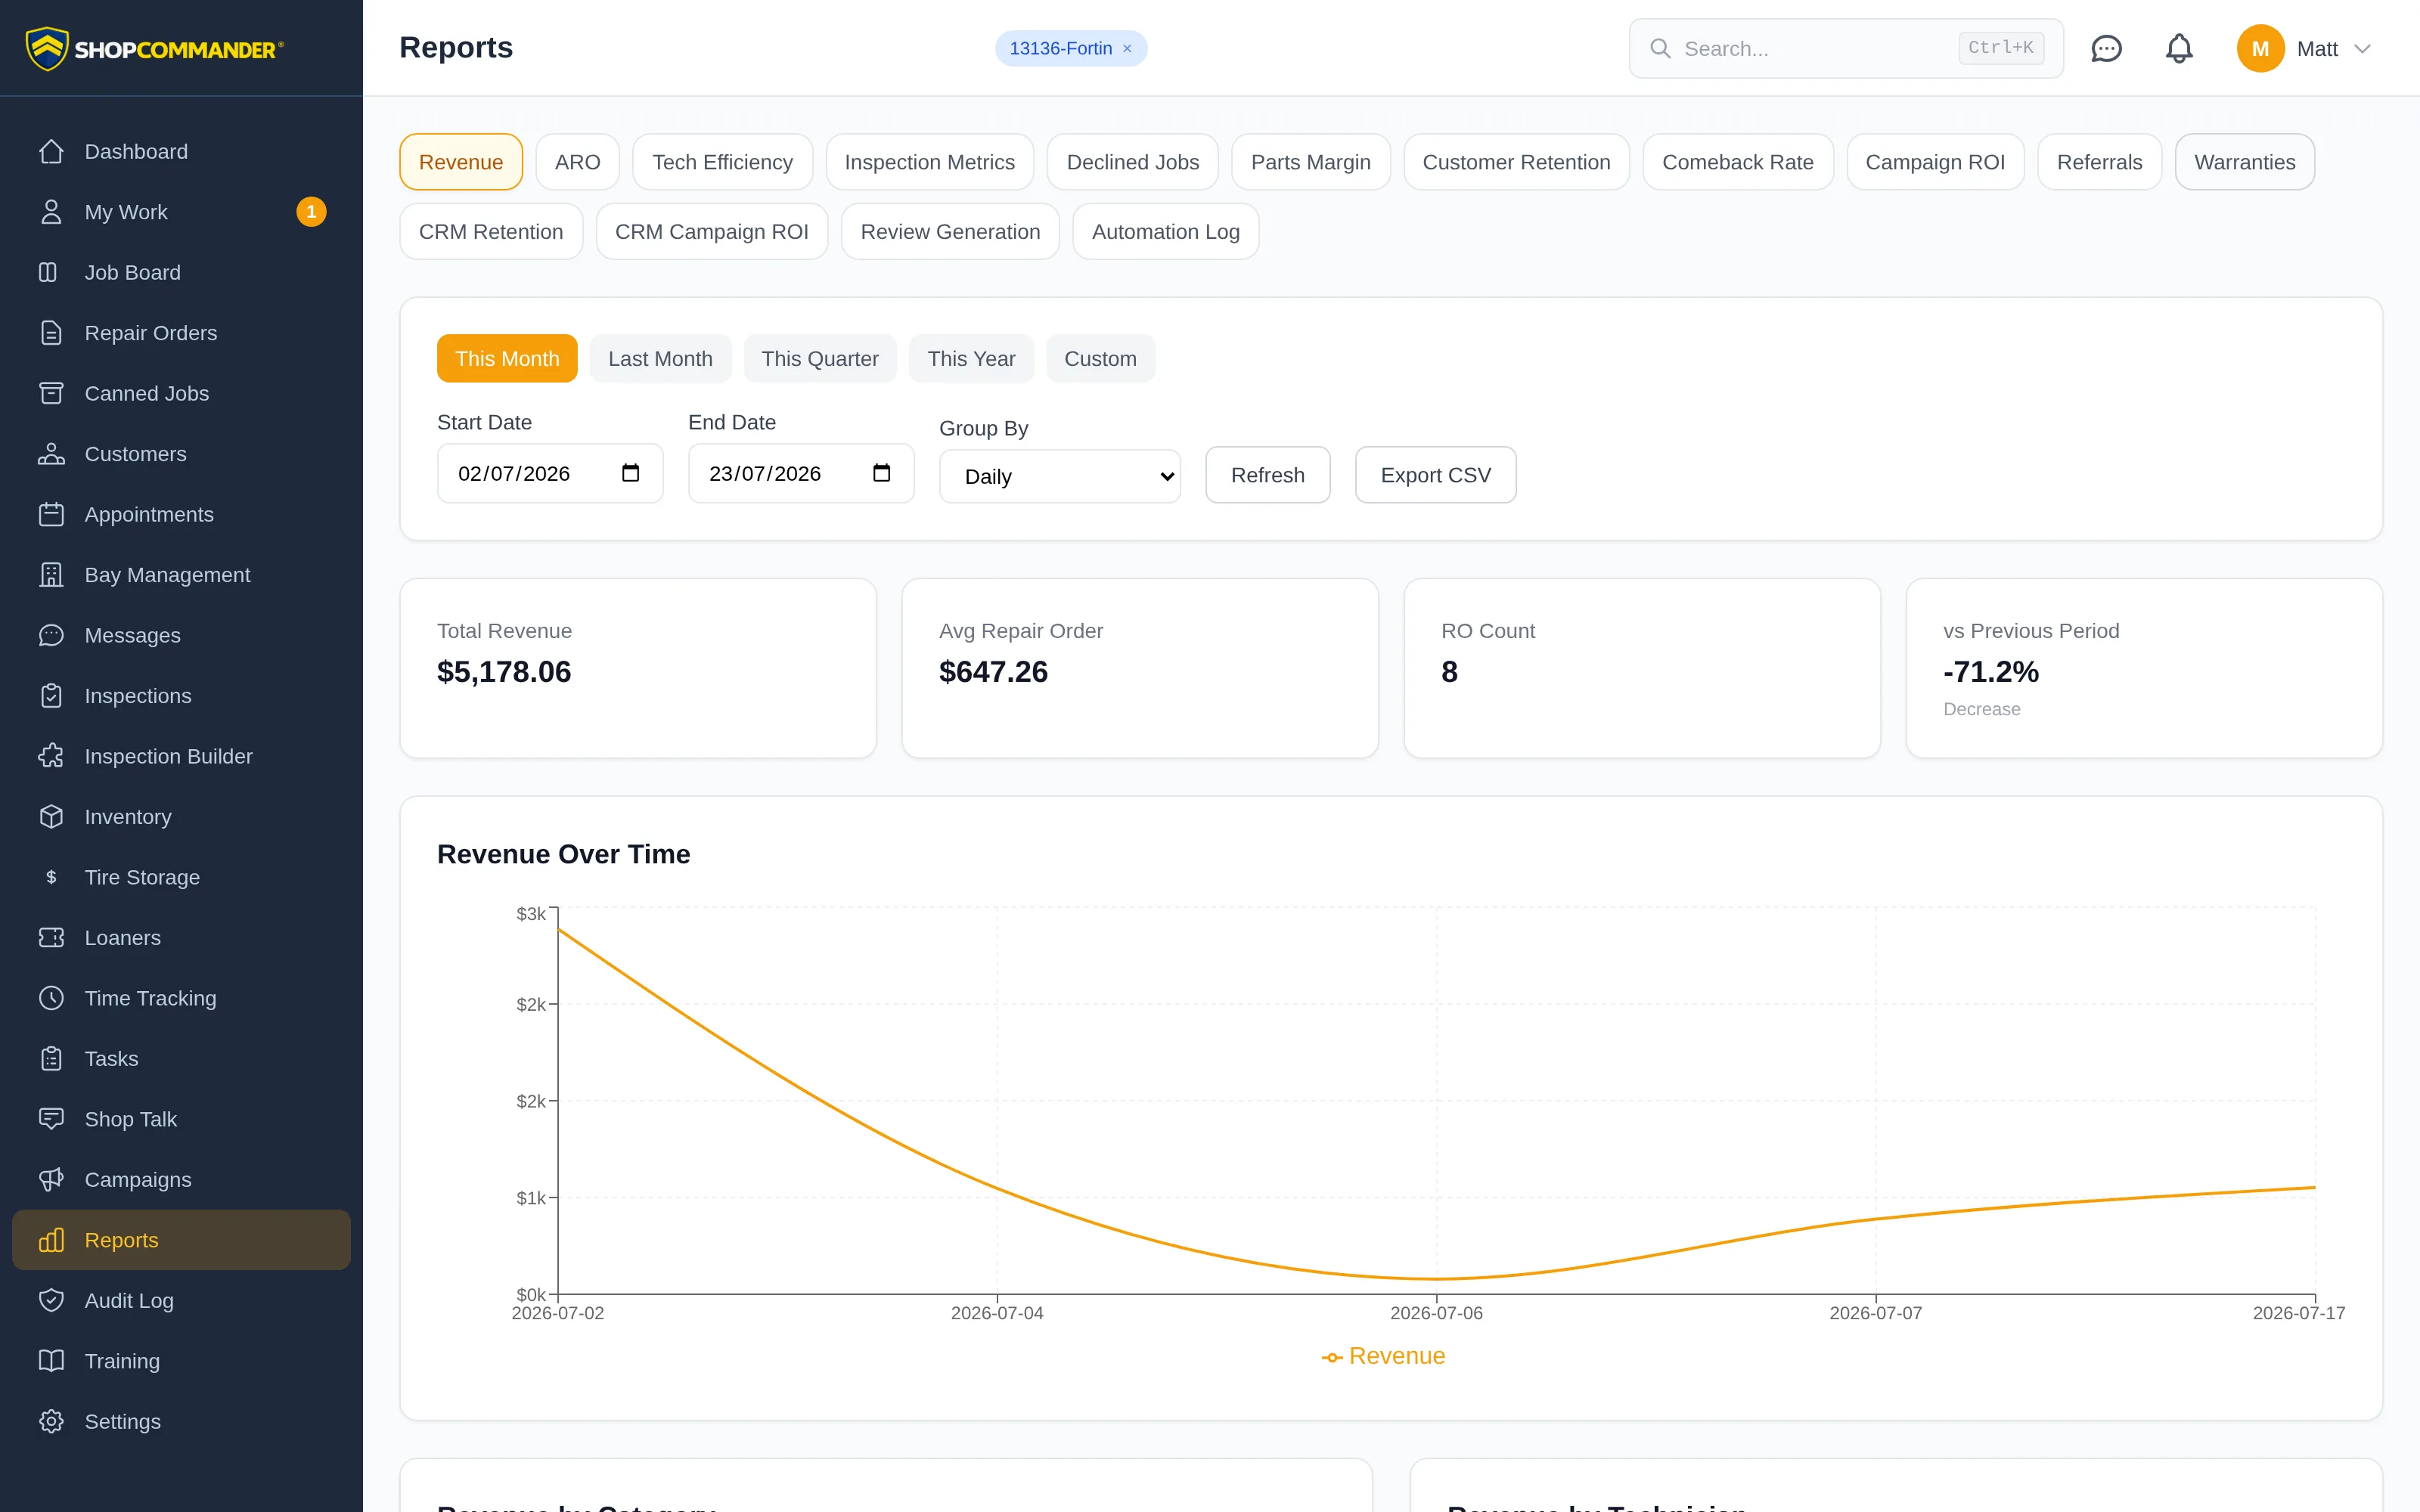This screenshot has width=2420, height=1512.
Task: Open the Bay Management building icon
Action: (51, 575)
